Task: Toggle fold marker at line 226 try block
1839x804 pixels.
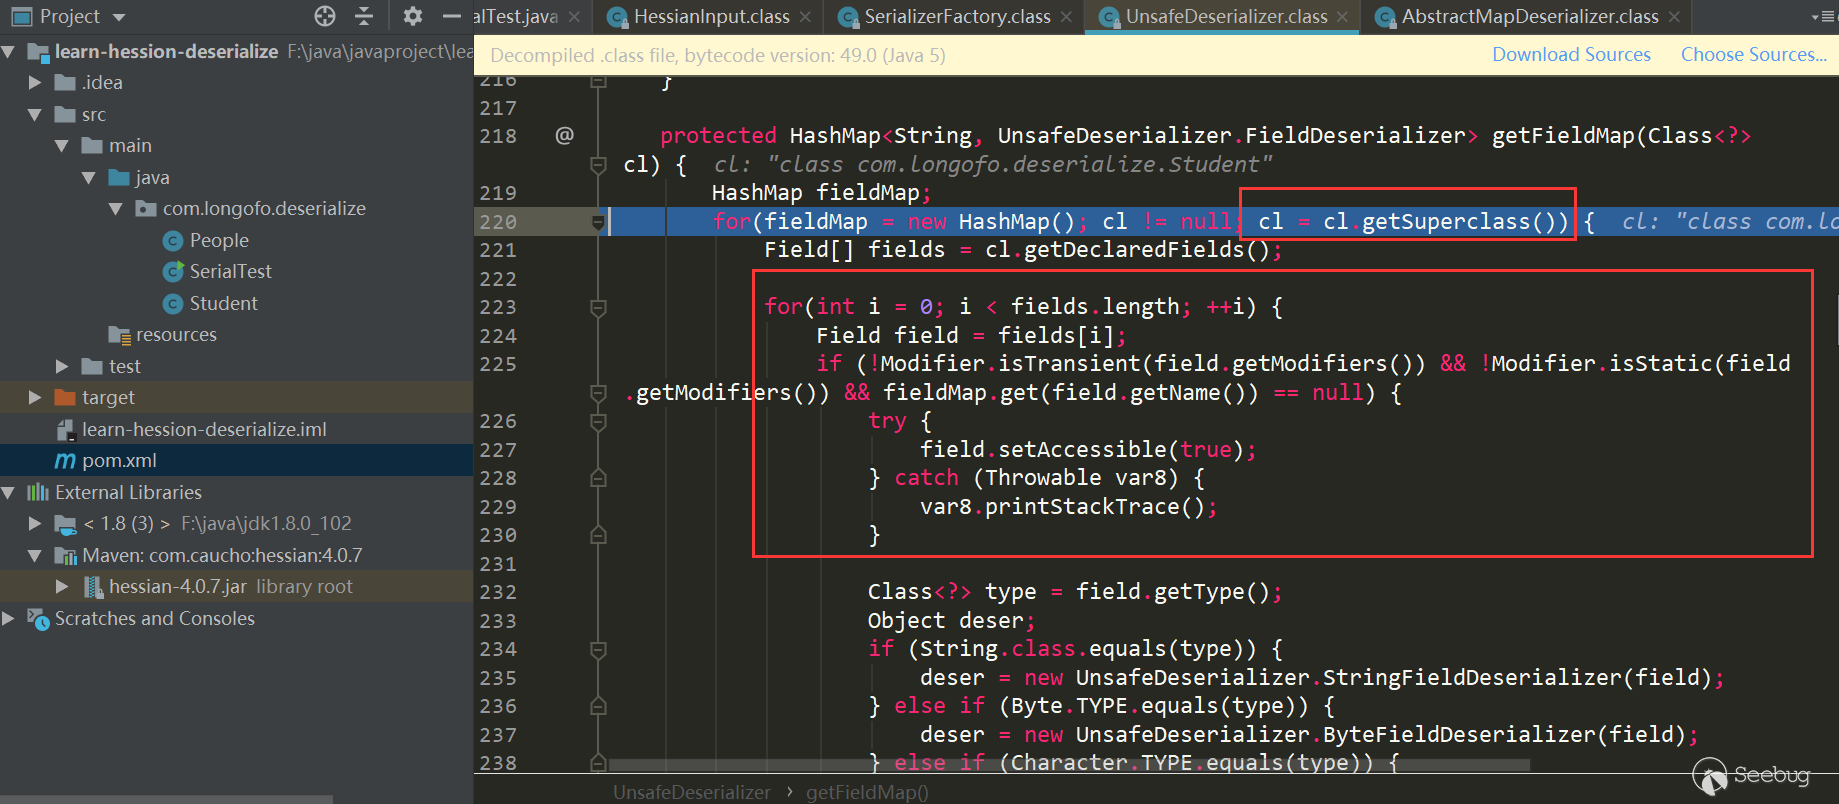Action: point(598,422)
